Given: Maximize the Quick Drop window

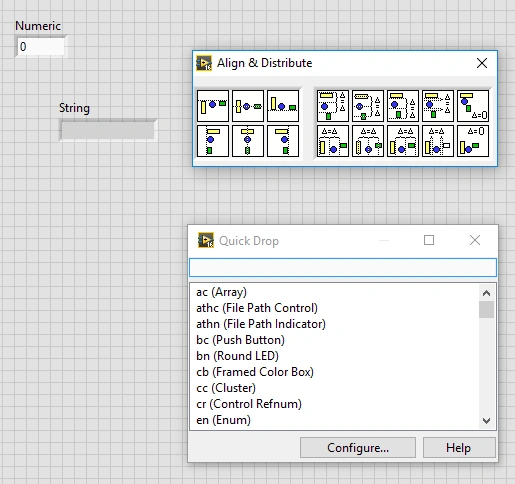Looking at the screenshot, I should pos(429,240).
